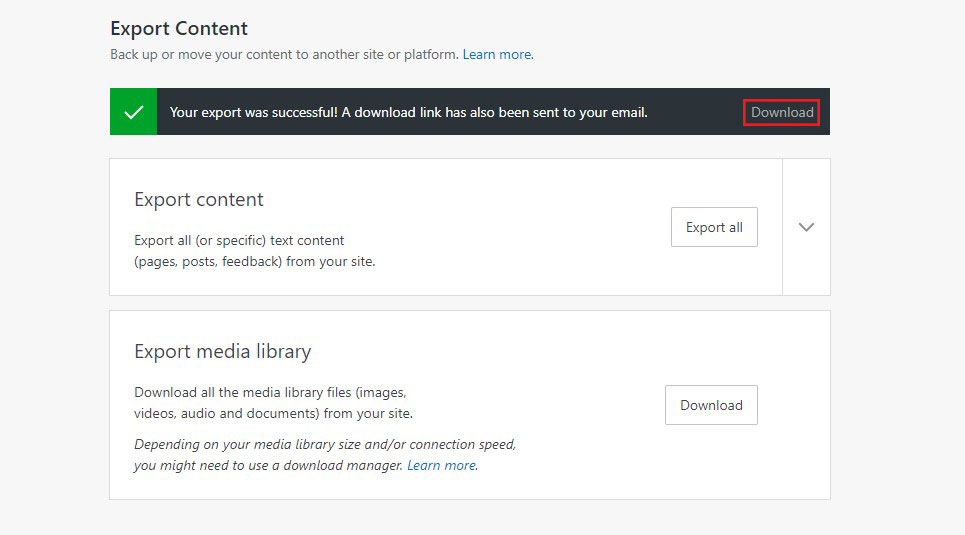The width and height of the screenshot is (965, 535).
Task: Click '(pages, posts, feedback) from your site' text
Action: point(254,262)
